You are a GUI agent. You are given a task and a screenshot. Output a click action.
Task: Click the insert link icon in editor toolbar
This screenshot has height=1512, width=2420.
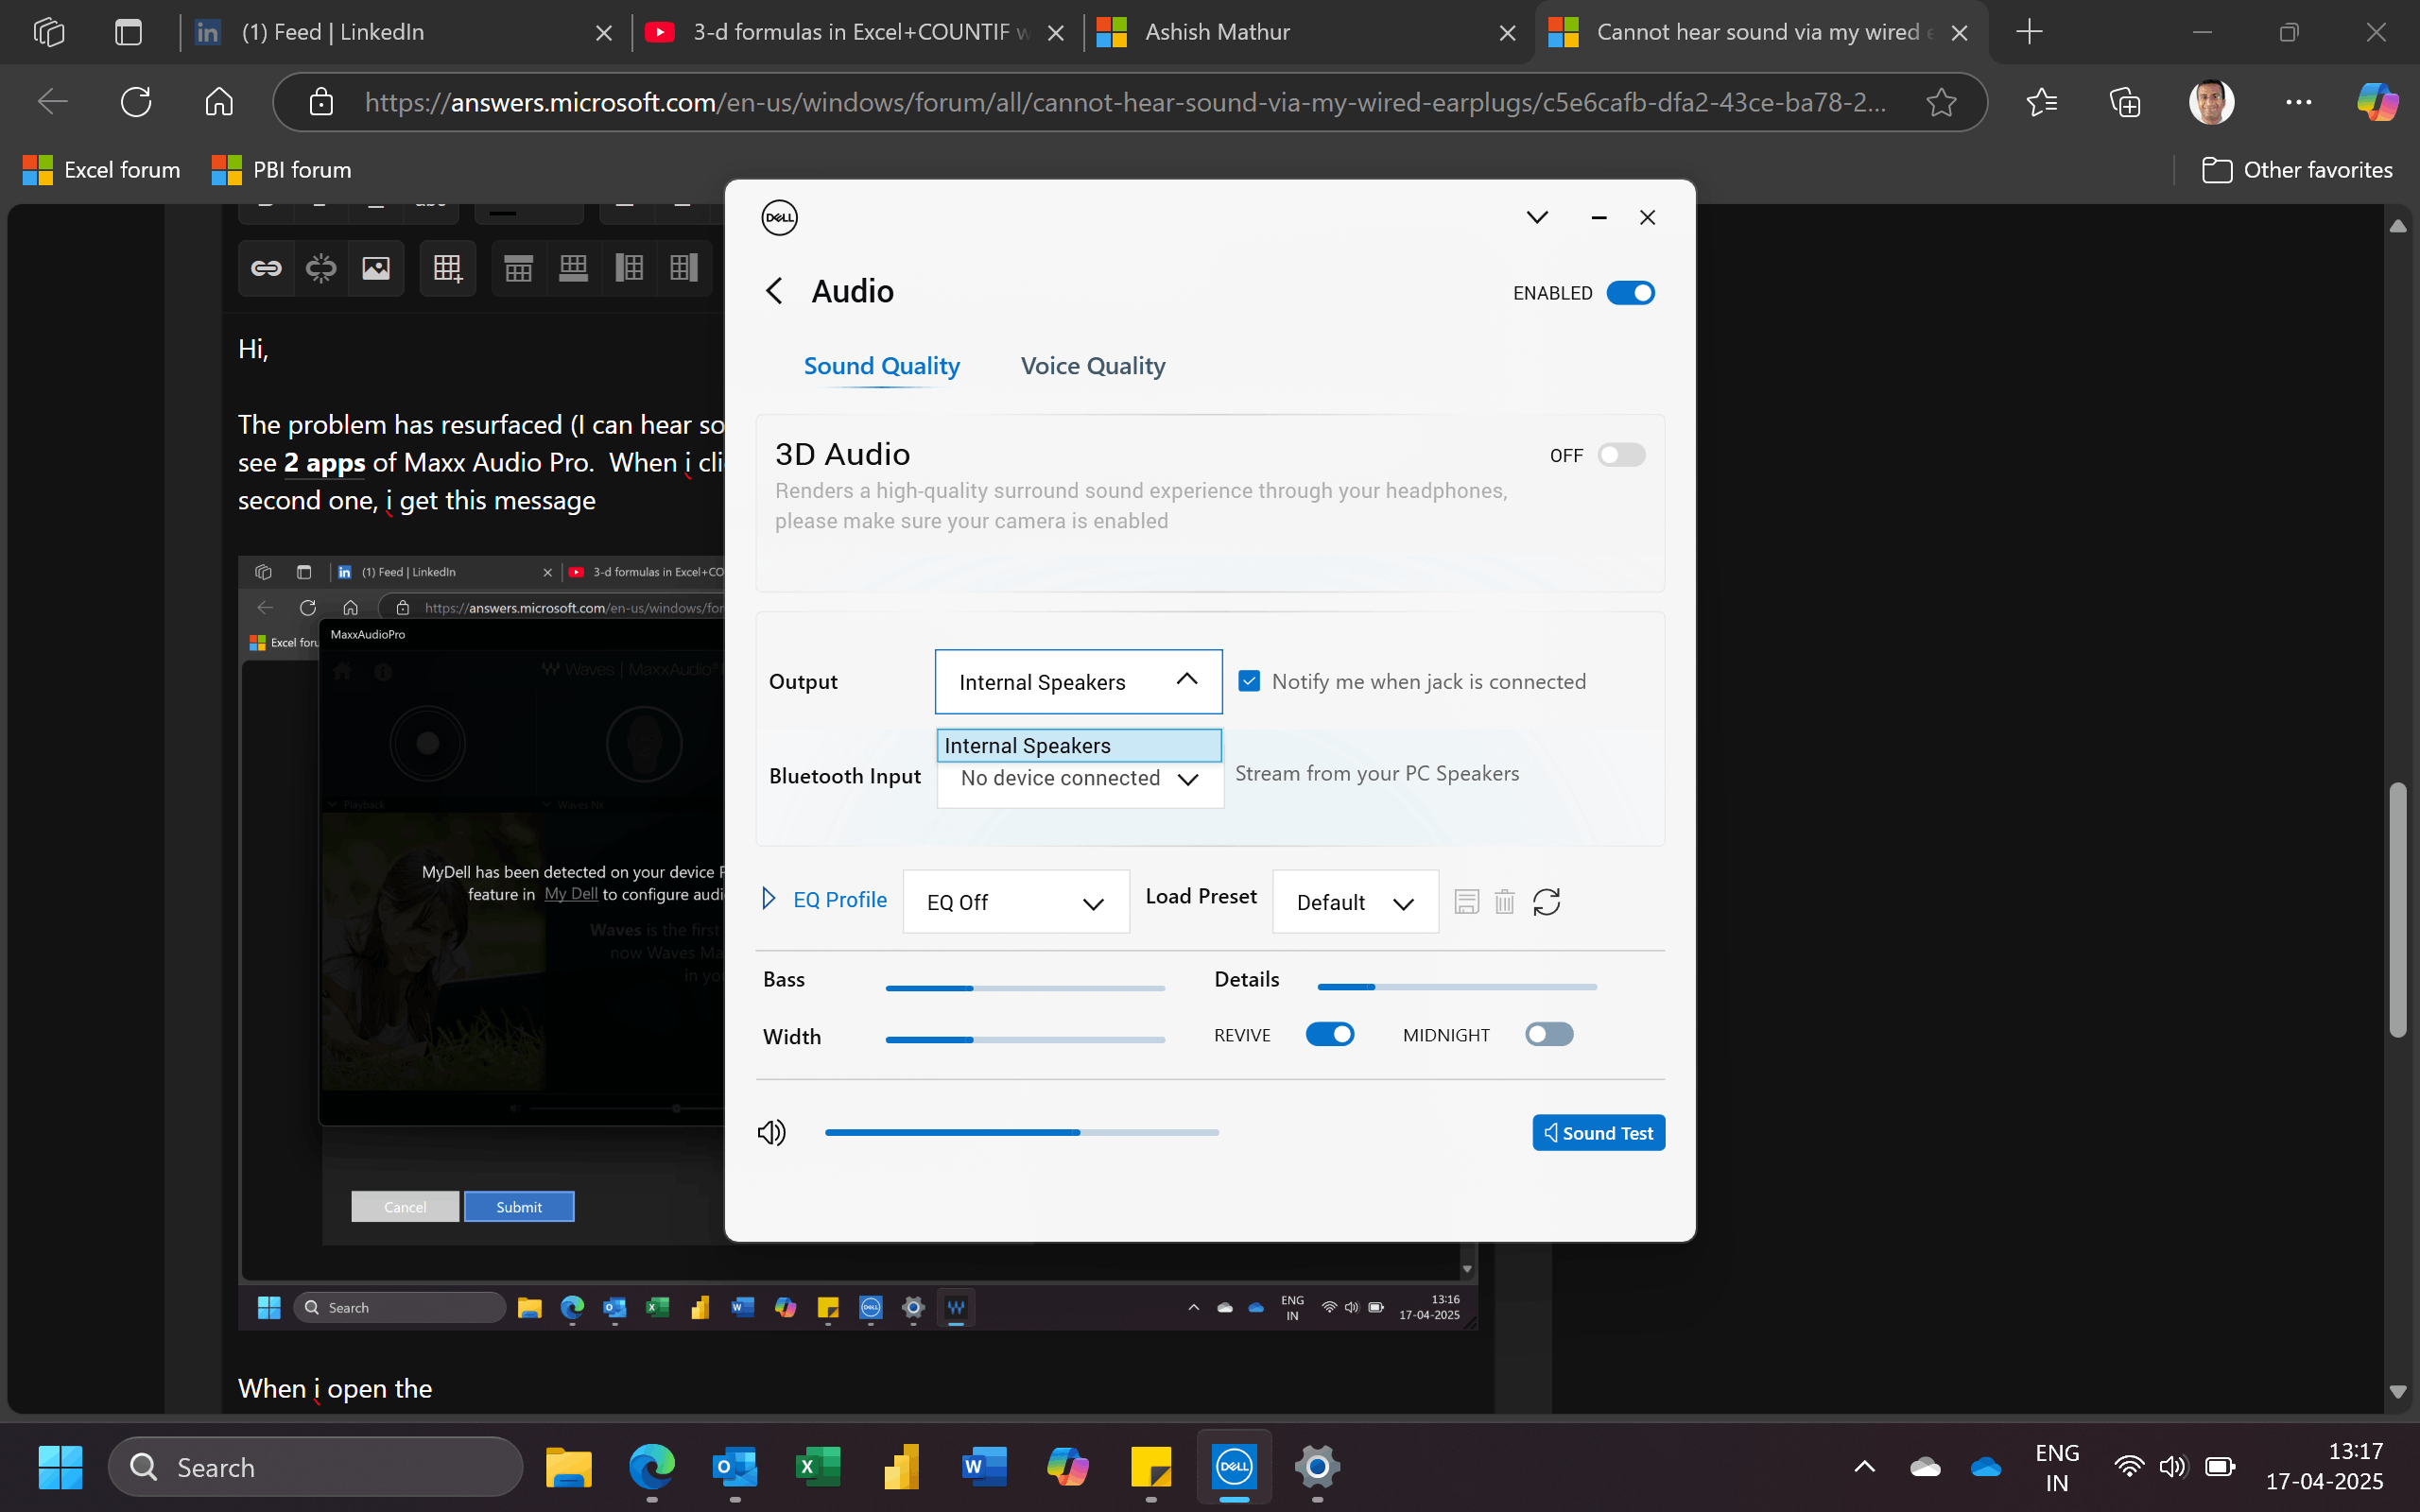click(x=266, y=268)
